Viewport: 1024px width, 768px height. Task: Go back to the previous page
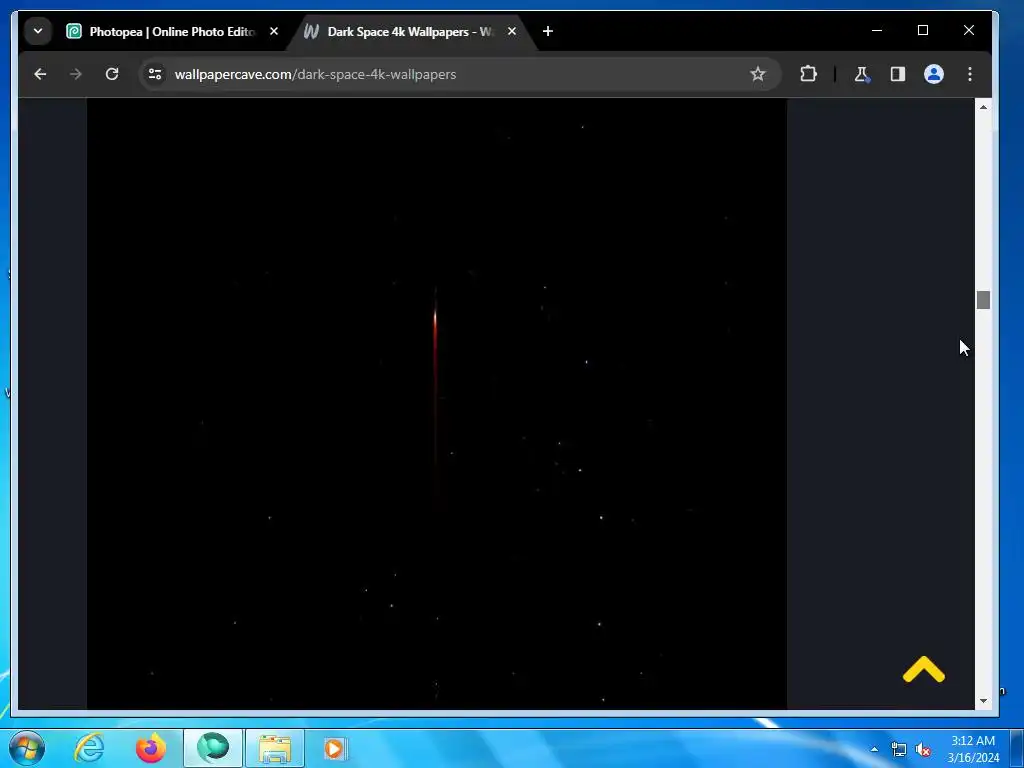(40, 74)
